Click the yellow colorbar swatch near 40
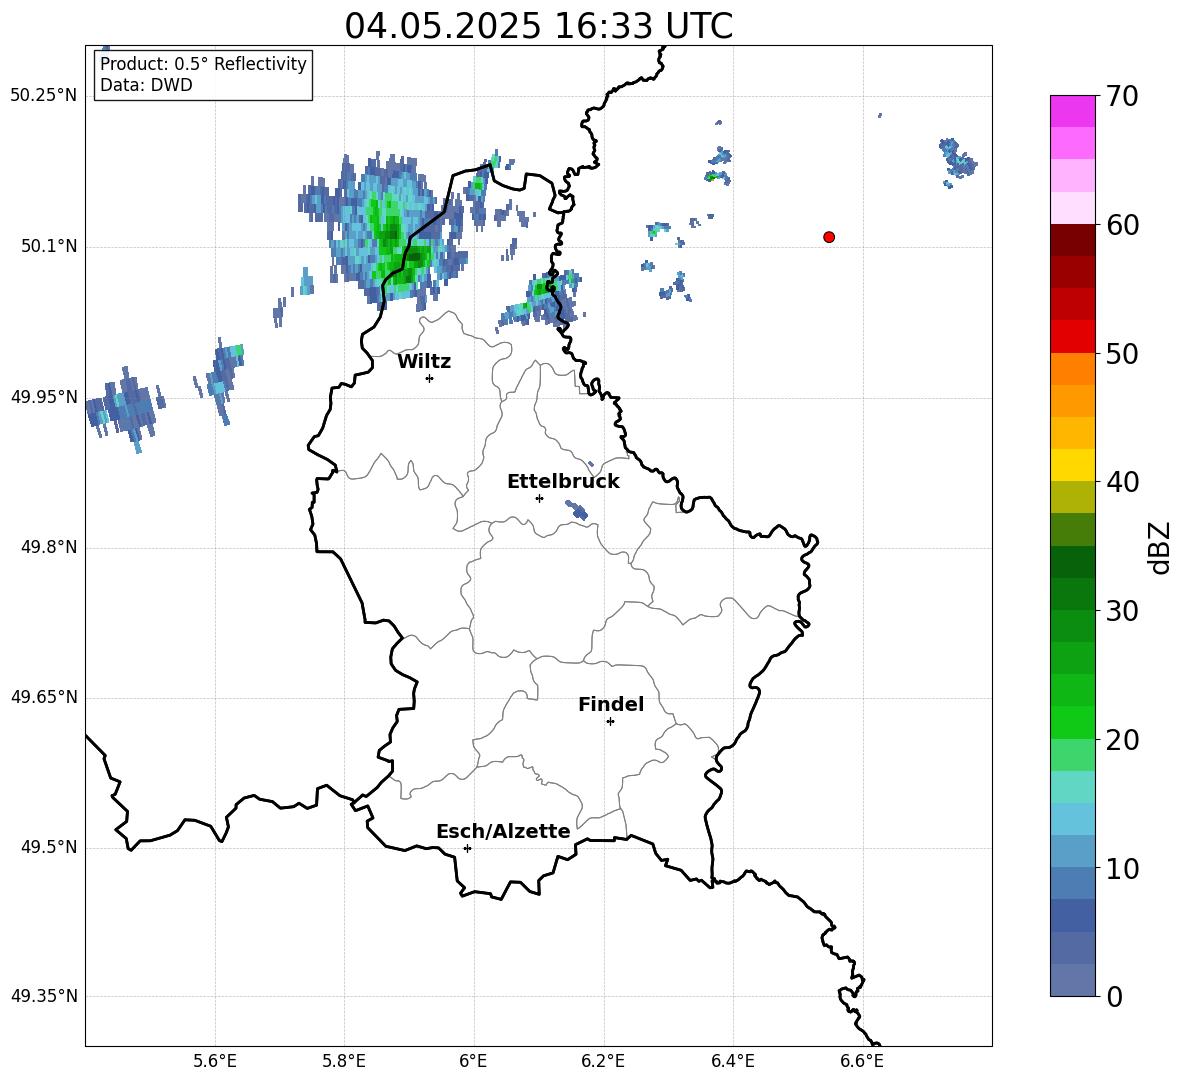 click(1072, 465)
